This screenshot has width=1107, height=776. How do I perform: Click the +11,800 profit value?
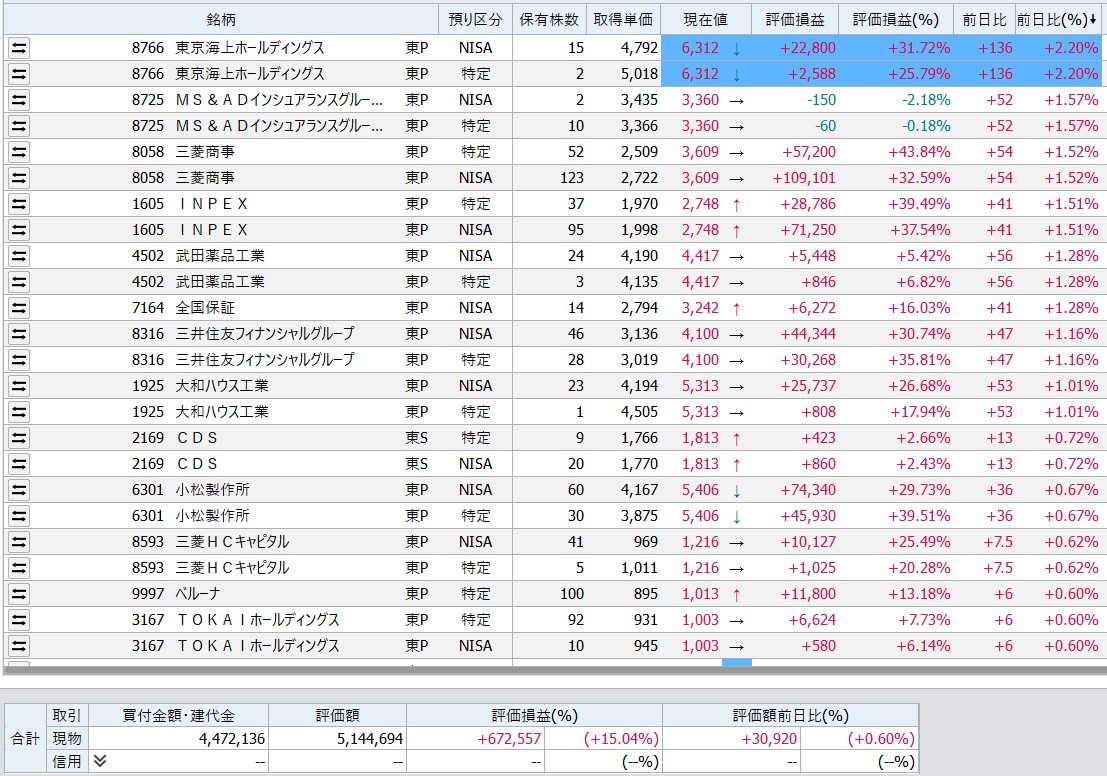pyautogui.click(x=808, y=594)
